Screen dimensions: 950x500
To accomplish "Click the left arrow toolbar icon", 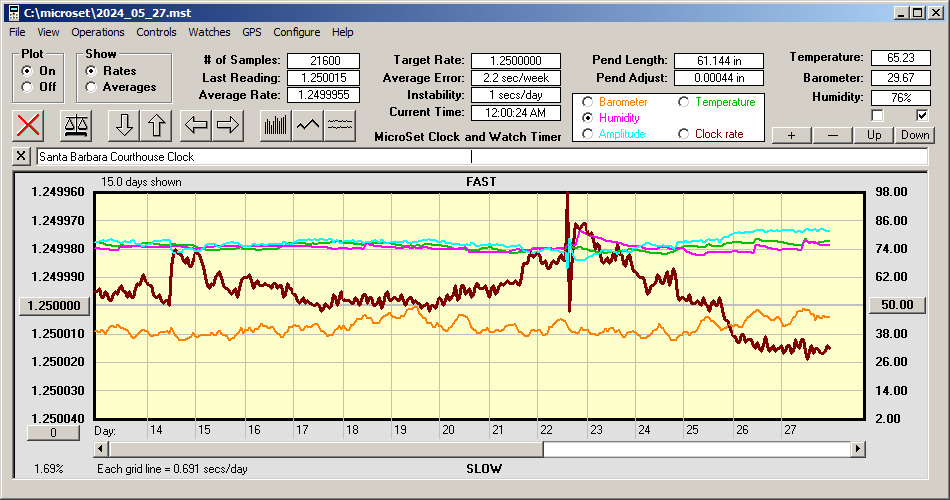I will tap(197, 125).
